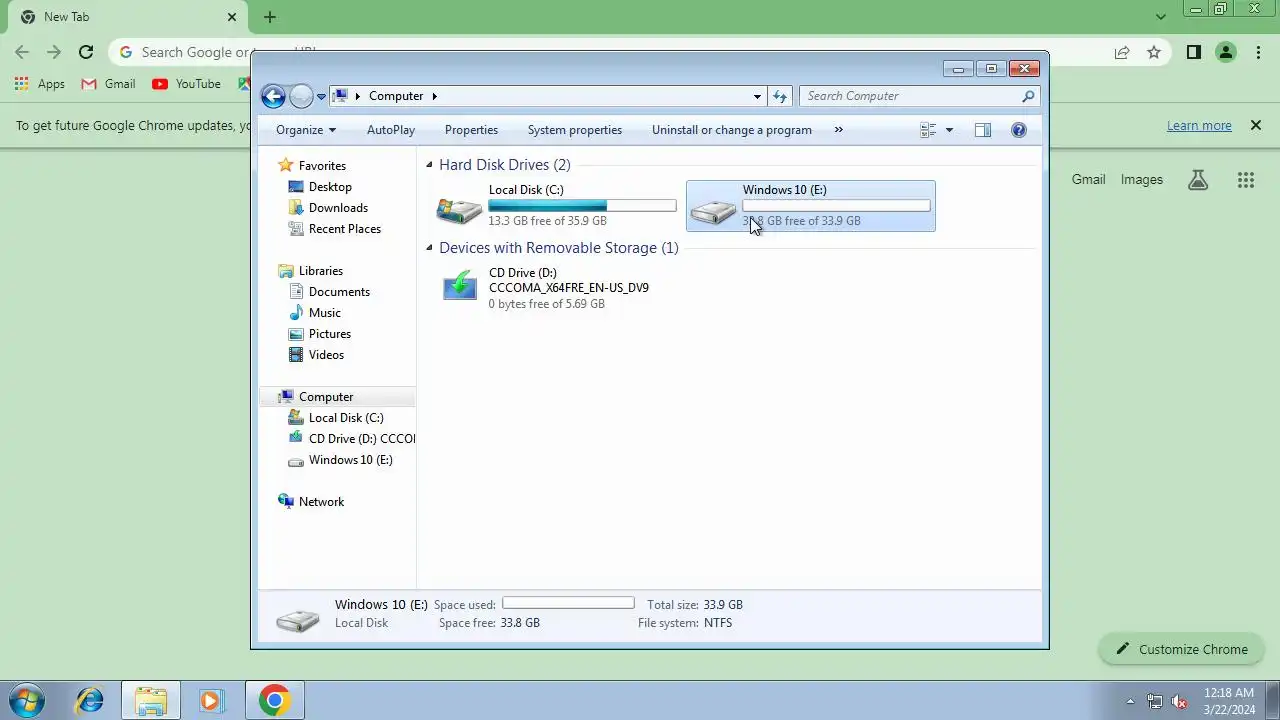Open the Google apps grid icon
Screen dimensions: 1280x720
click(1245, 180)
